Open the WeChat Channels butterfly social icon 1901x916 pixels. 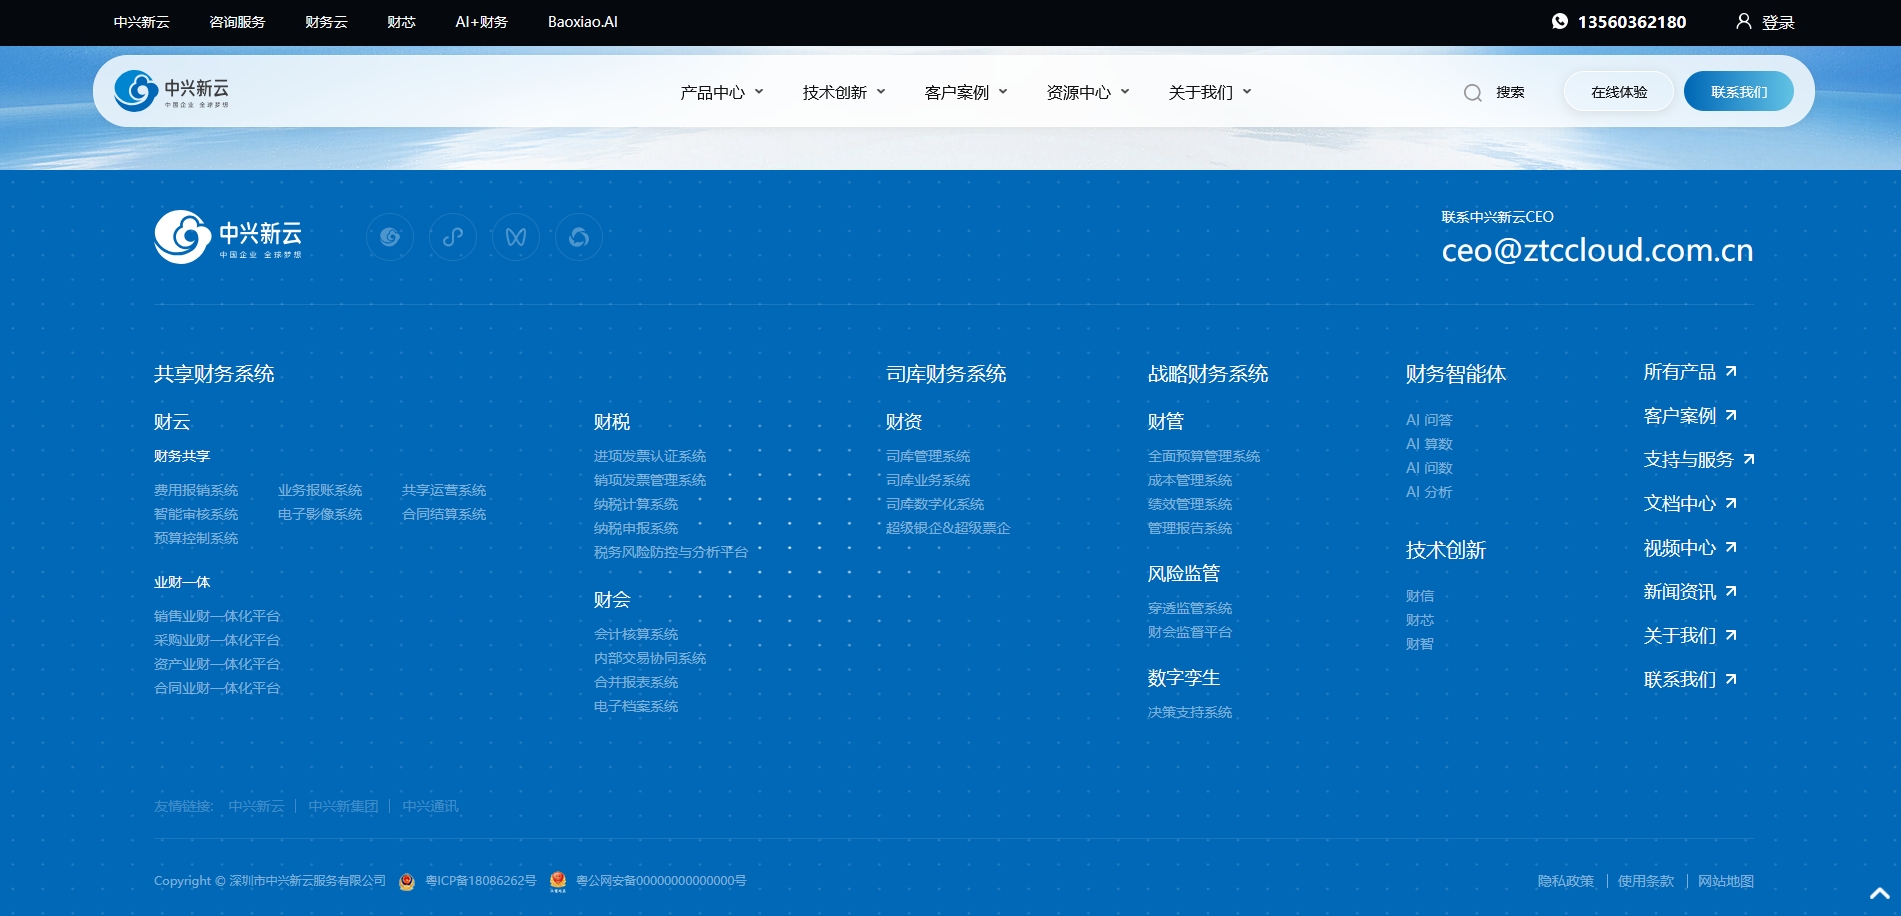click(x=516, y=237)
